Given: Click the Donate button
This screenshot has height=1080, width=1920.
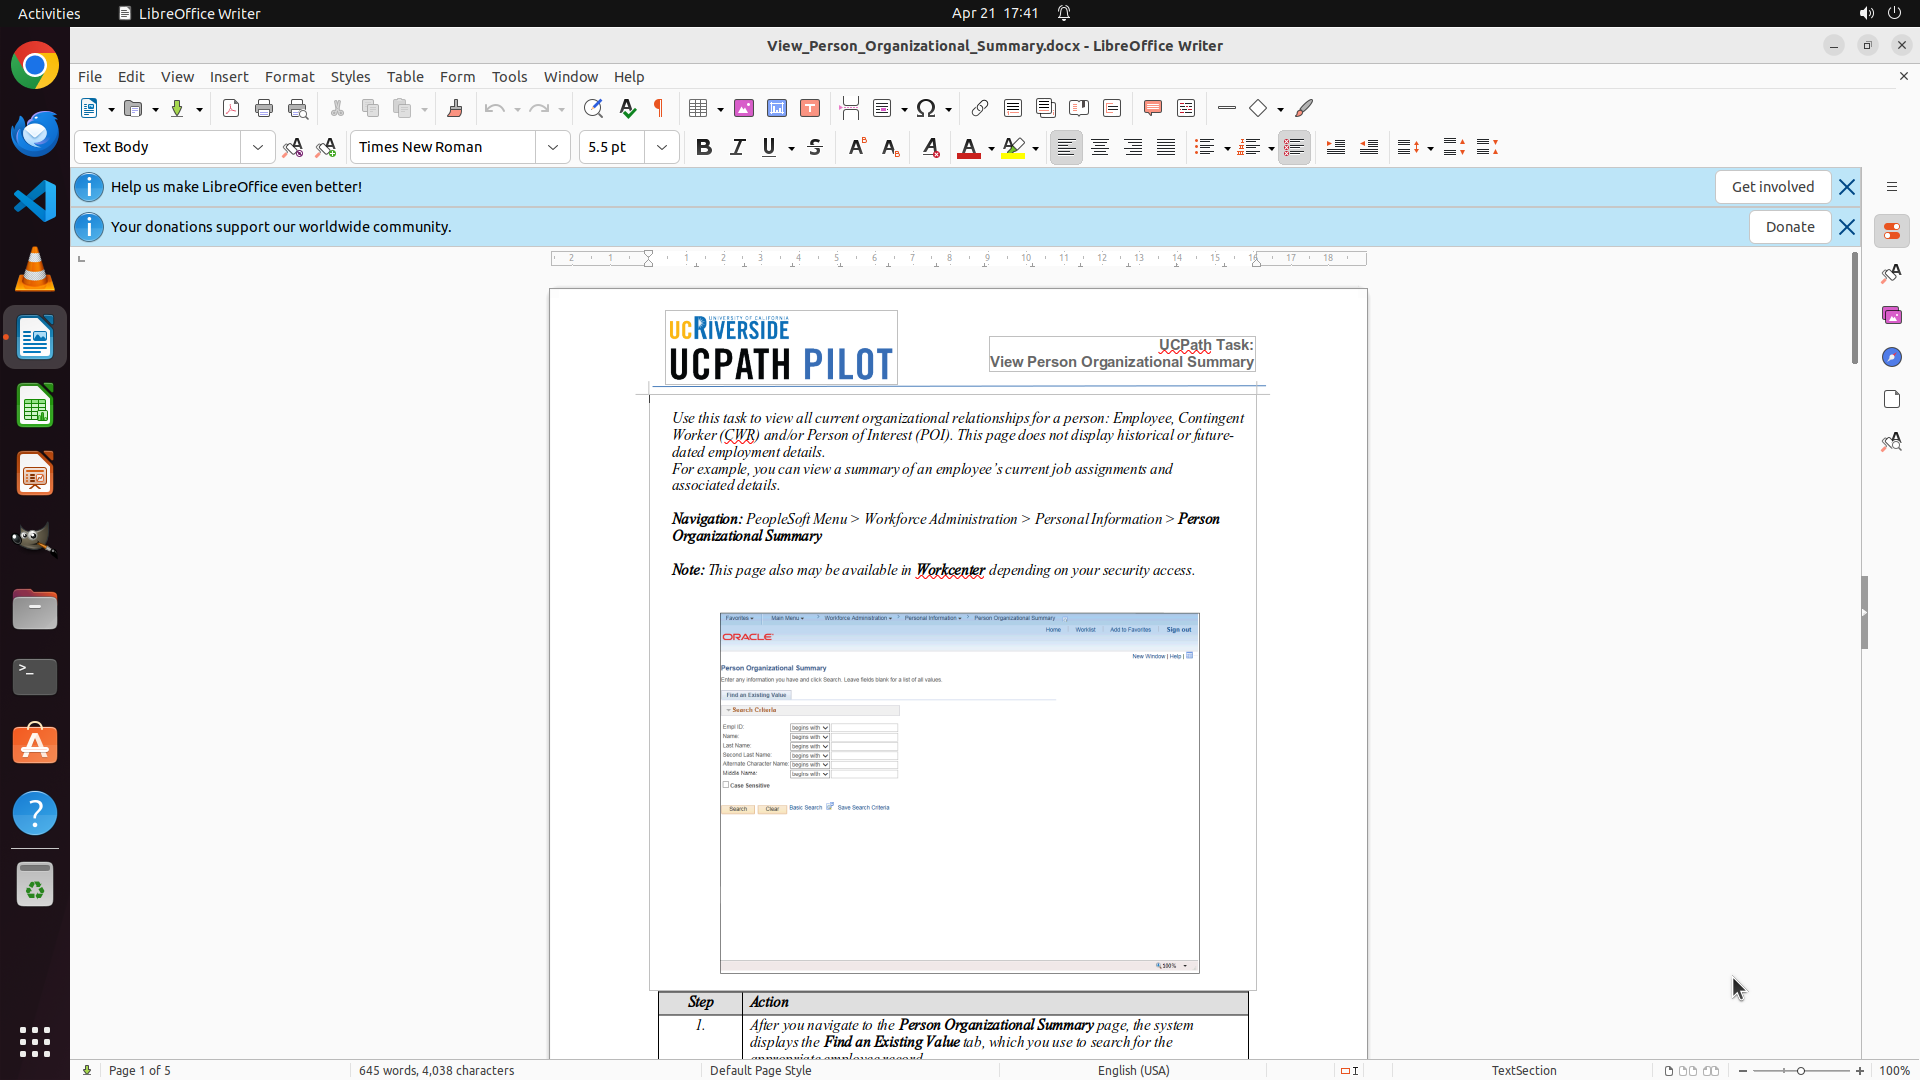Looking at the screenshot, I should tap(1789, 227).
